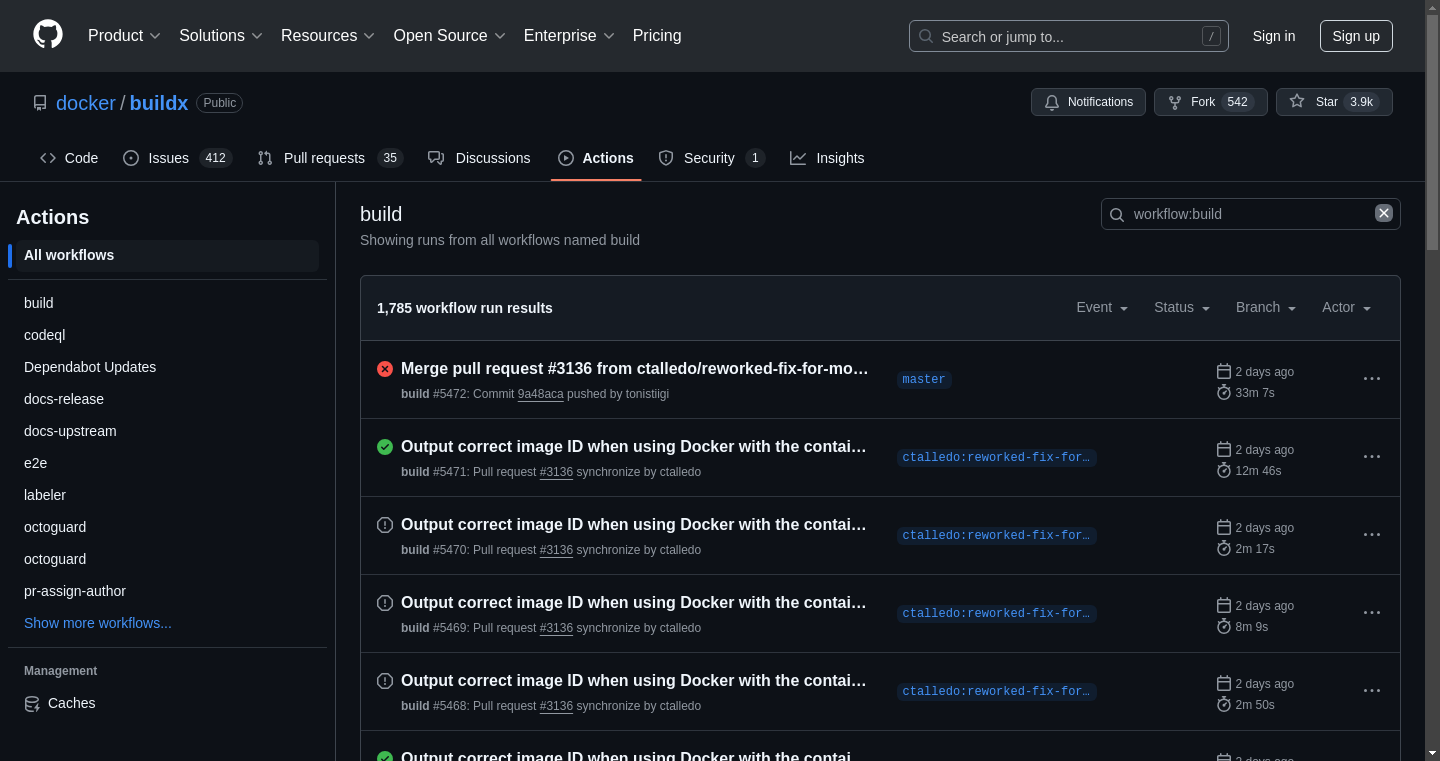1440x761 pixels.
Task: Open Caches under Management
Action: 167,703
